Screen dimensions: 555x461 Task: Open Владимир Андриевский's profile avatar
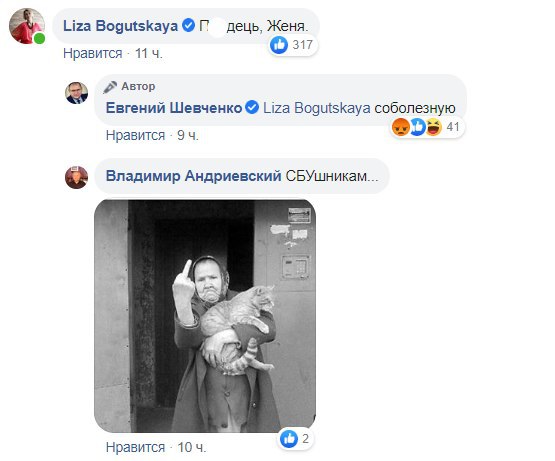pos(76,177)
